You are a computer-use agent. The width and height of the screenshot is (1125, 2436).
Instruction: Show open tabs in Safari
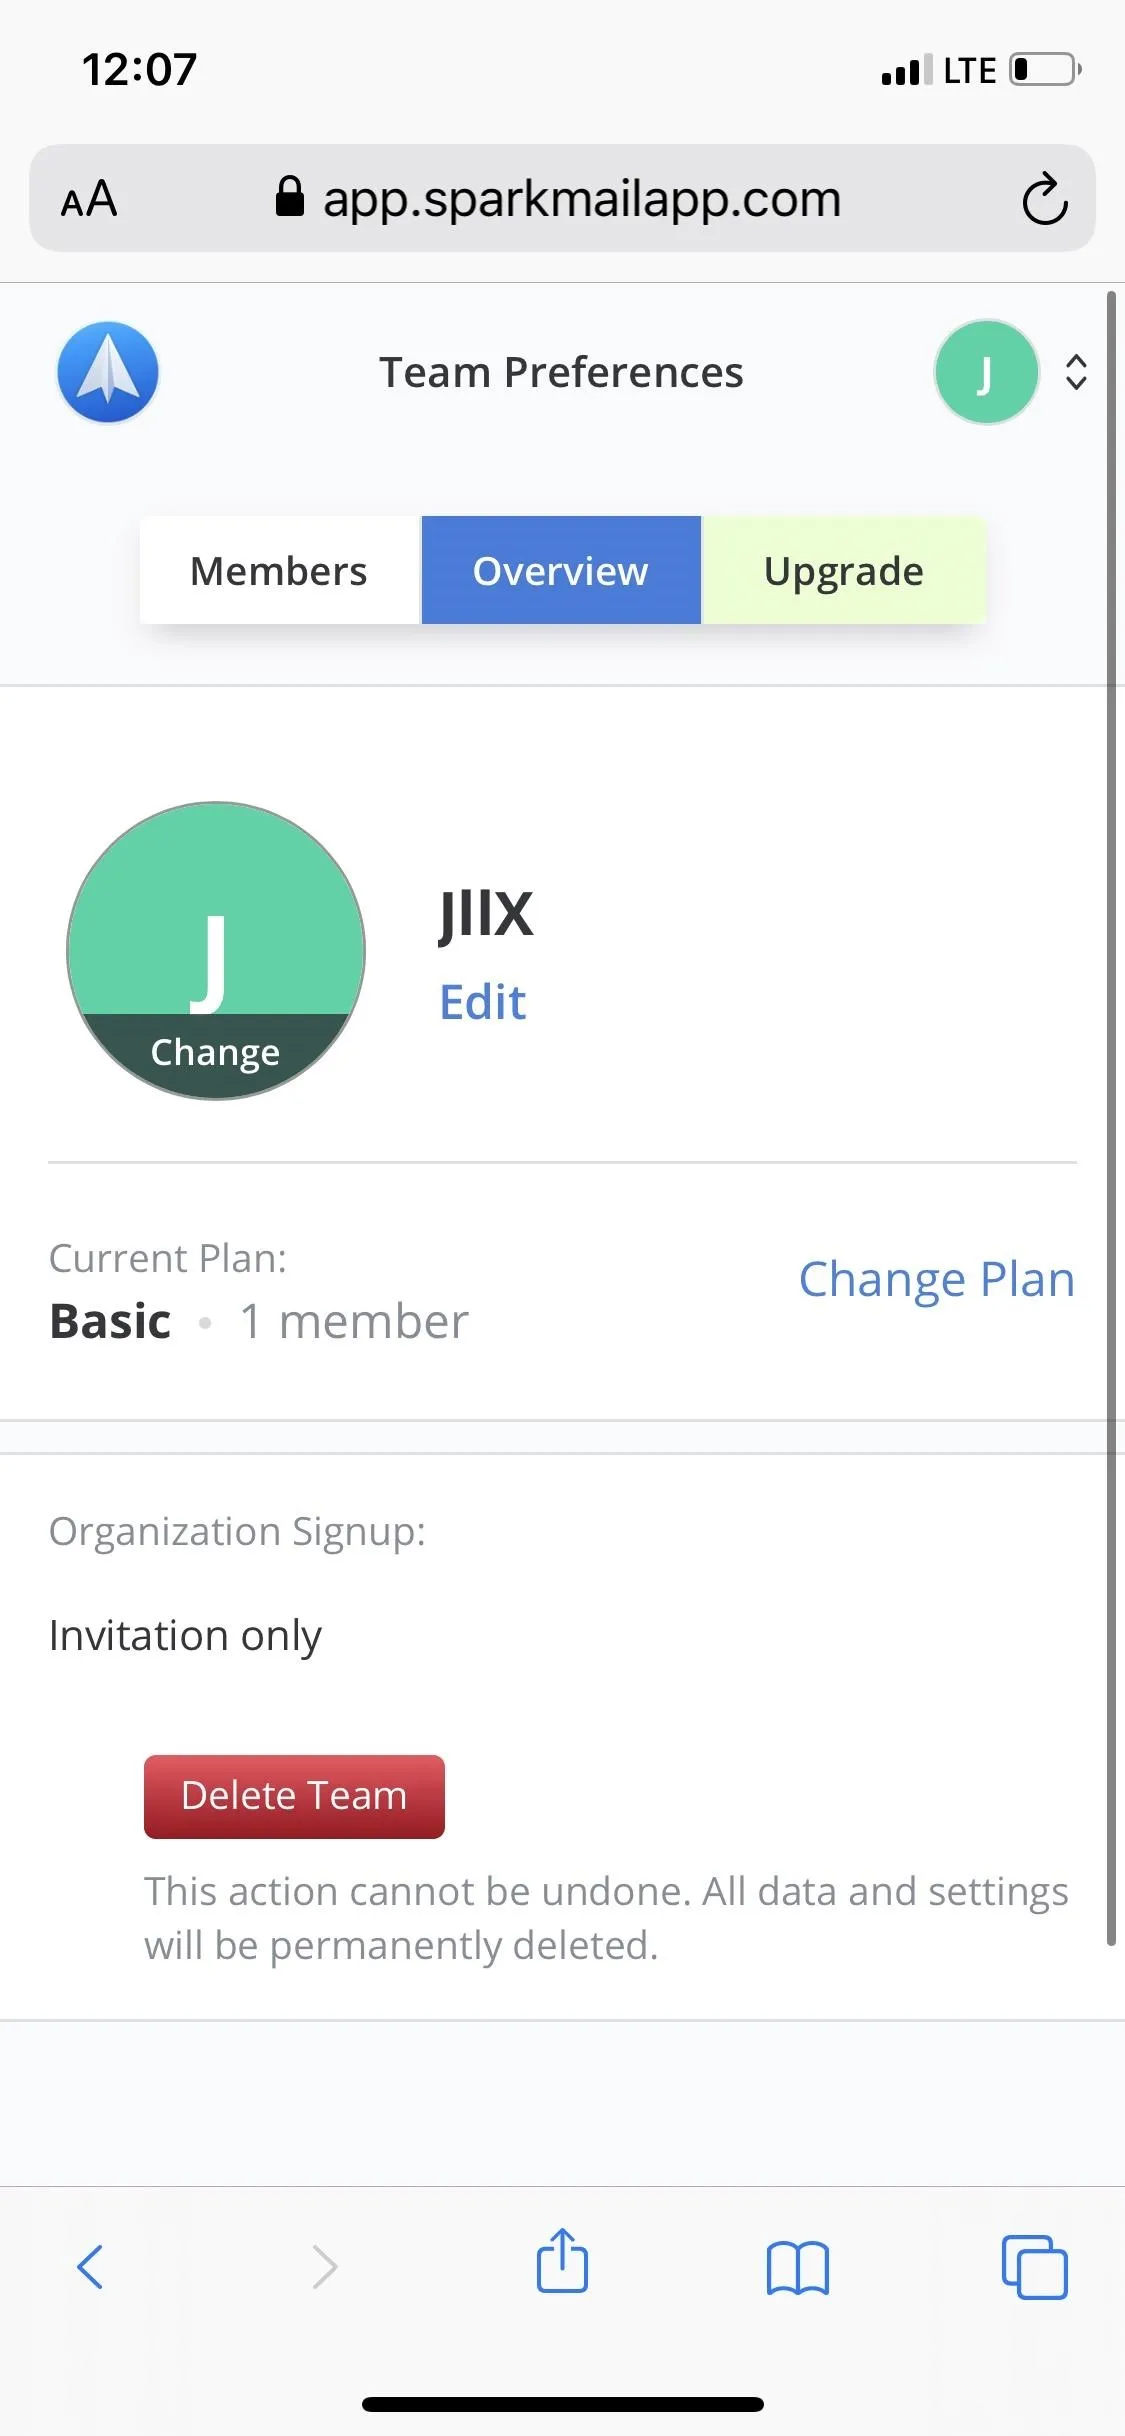point(1035,2266)
